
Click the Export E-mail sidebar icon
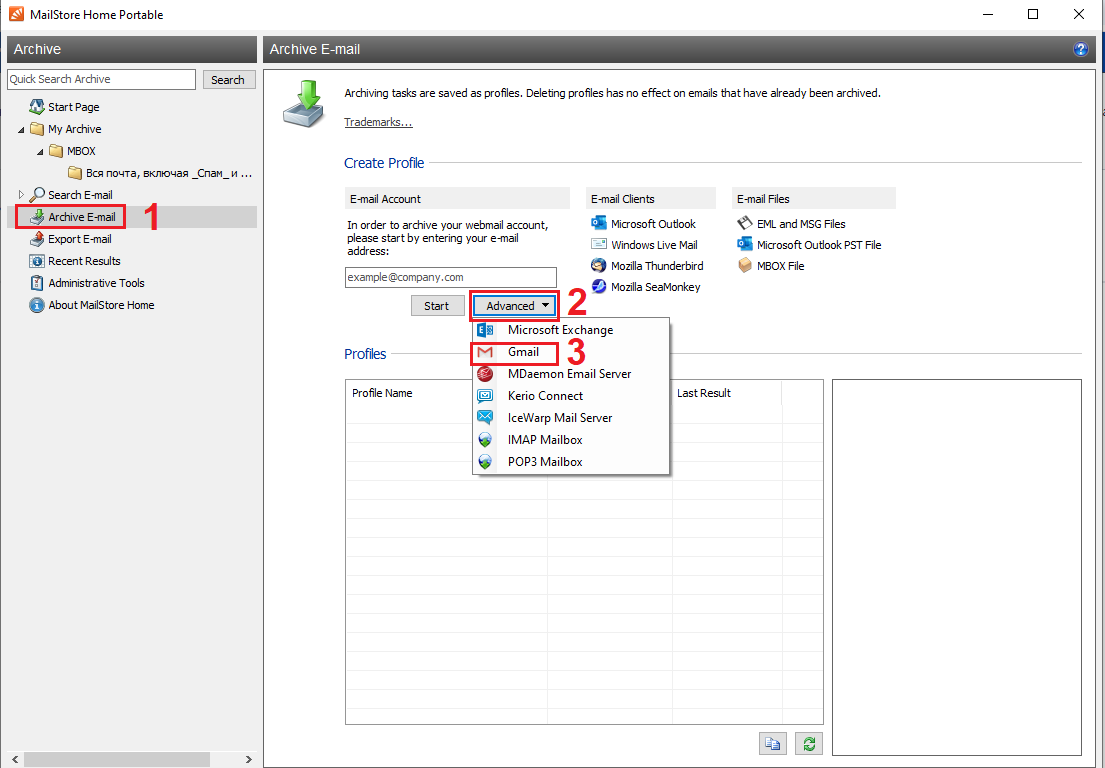pos(37,239)
